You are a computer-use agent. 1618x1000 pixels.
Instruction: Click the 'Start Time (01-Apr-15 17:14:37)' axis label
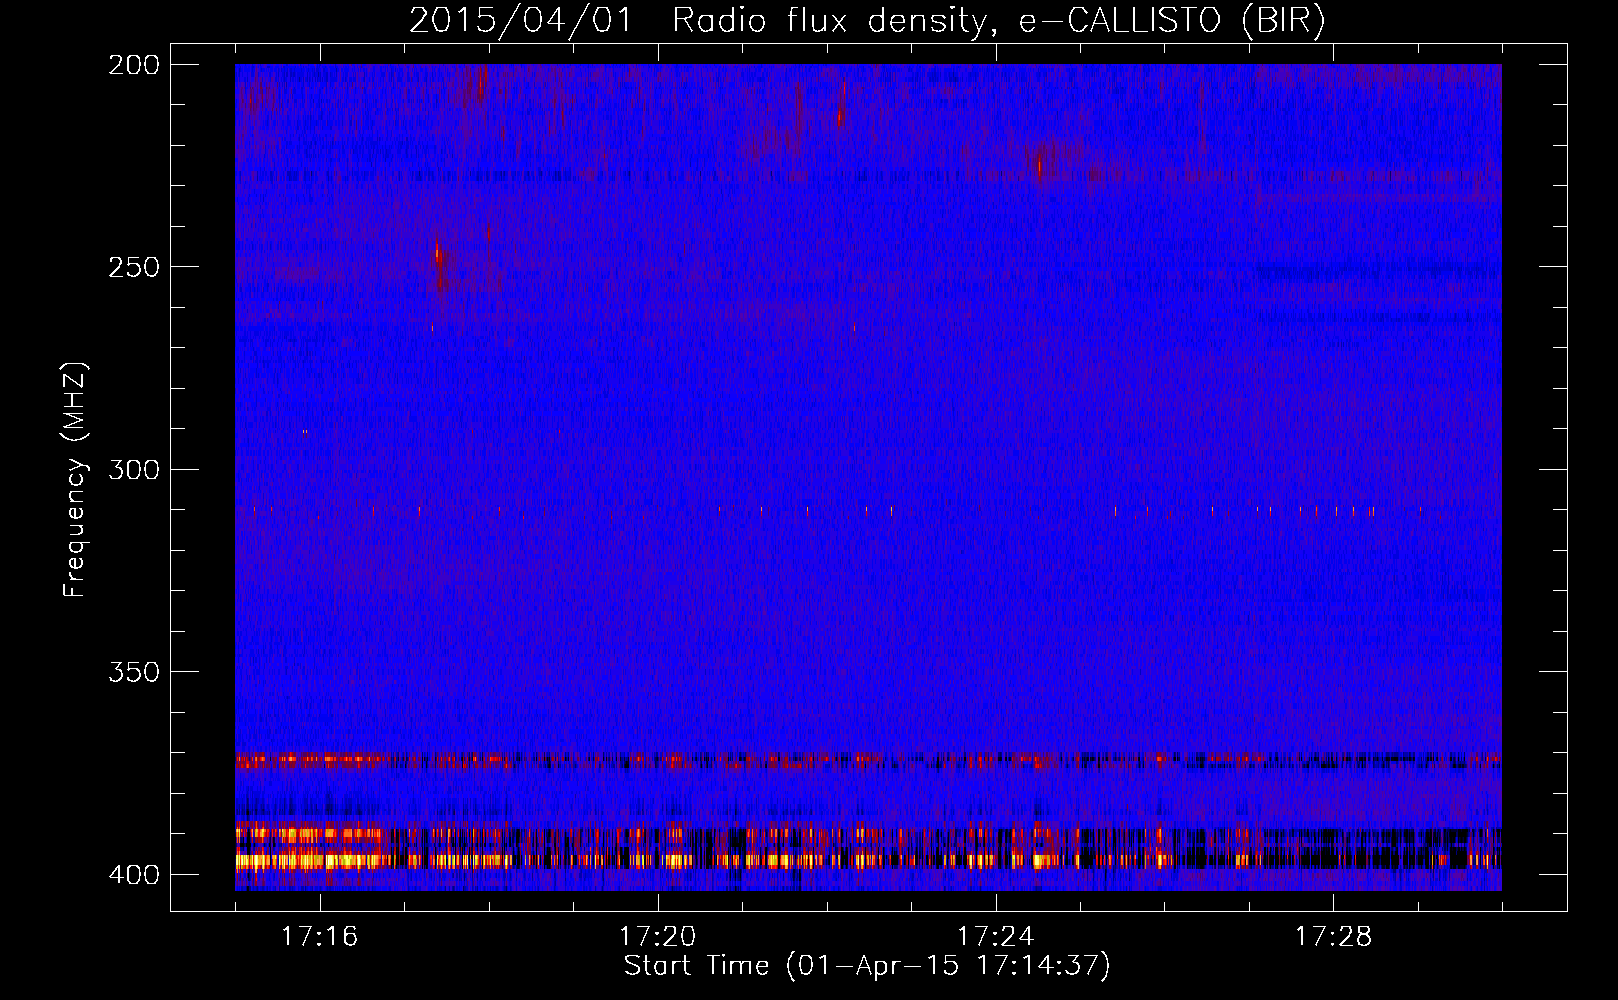(x=867, y=966)
